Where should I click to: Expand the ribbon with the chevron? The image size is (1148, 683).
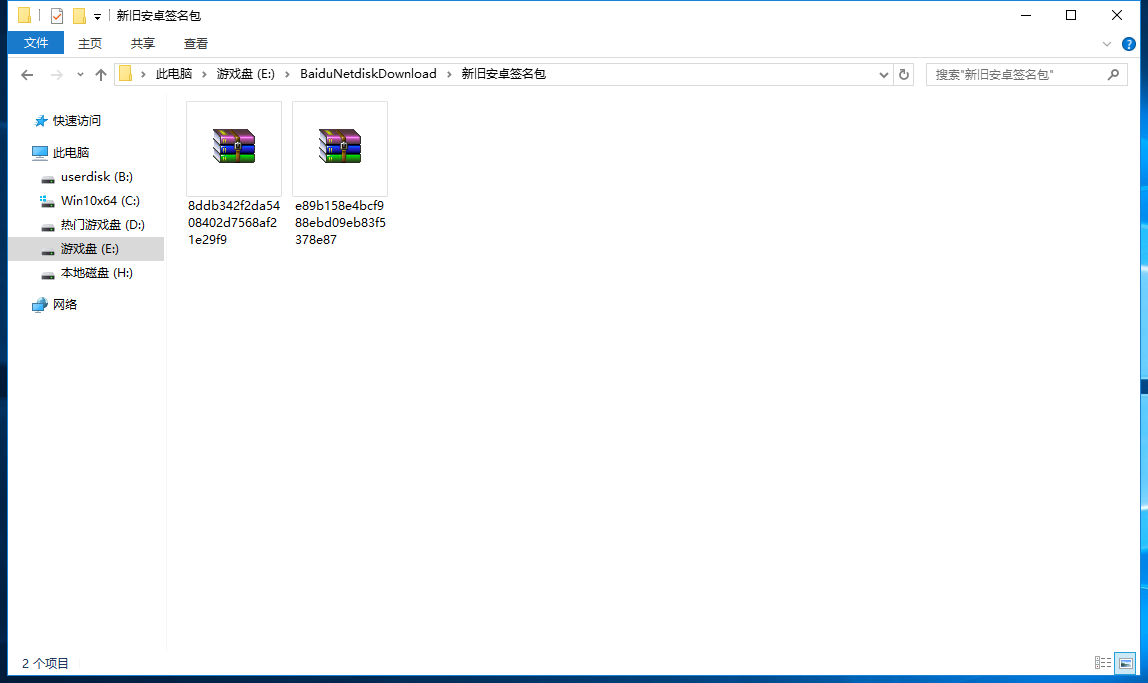coord(1106,44)
